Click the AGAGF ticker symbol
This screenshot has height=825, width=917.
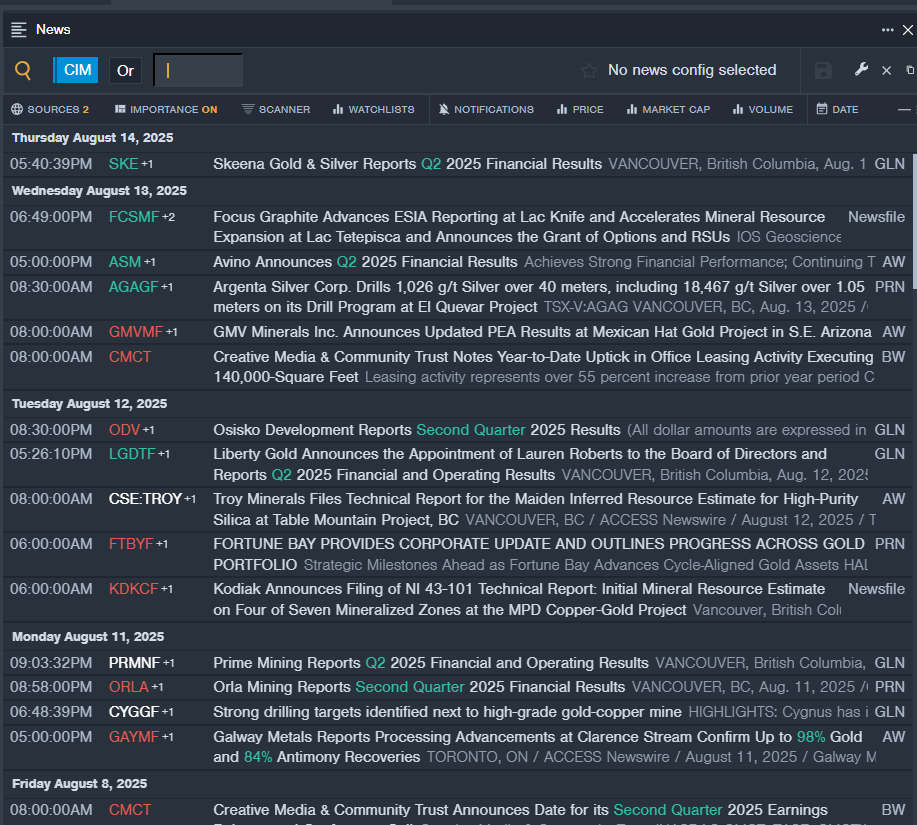tap(134, 287)
